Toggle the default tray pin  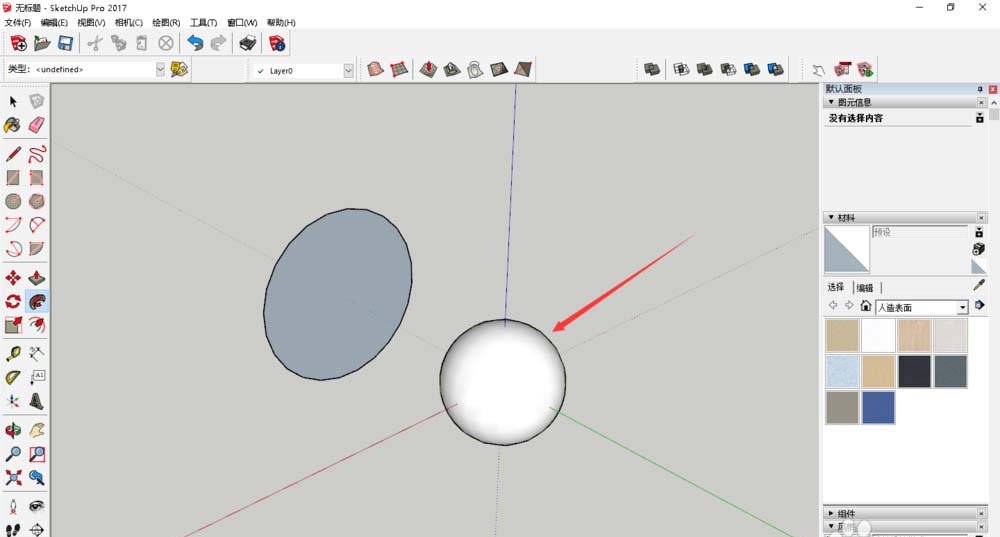980,89
